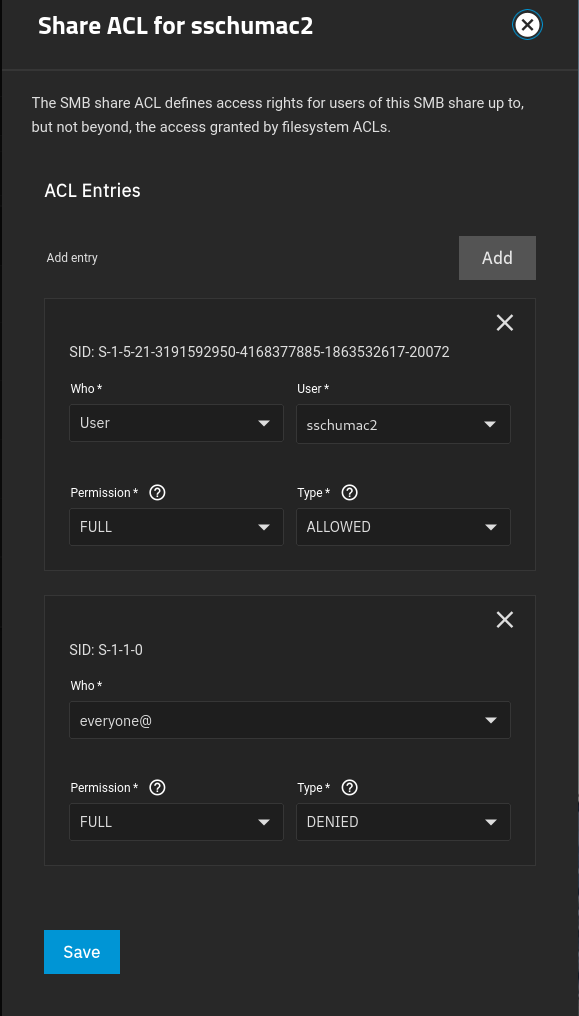Open first entry's FULL Permission dropdown
579x1016 pixels.
[176, 527]
